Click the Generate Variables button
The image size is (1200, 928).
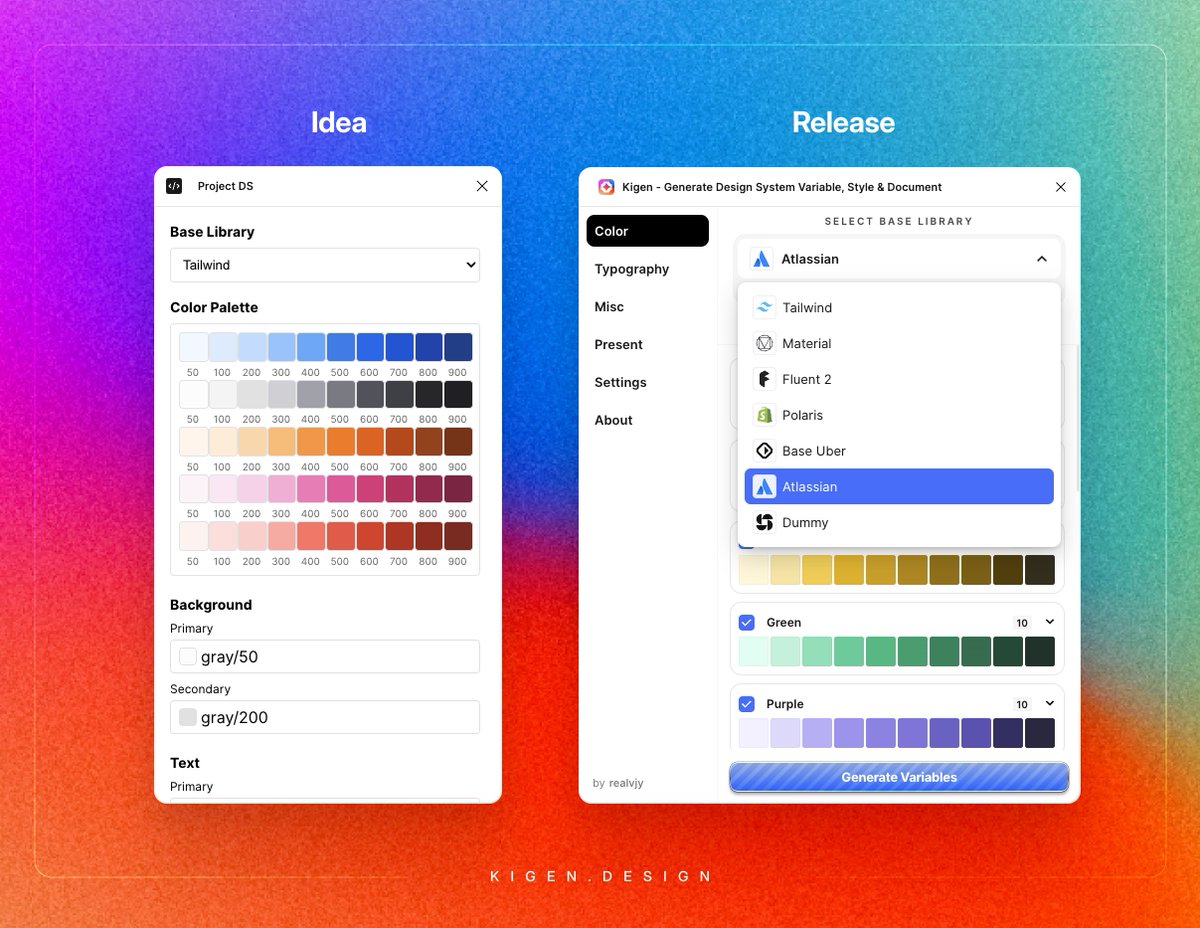point(899,777)
